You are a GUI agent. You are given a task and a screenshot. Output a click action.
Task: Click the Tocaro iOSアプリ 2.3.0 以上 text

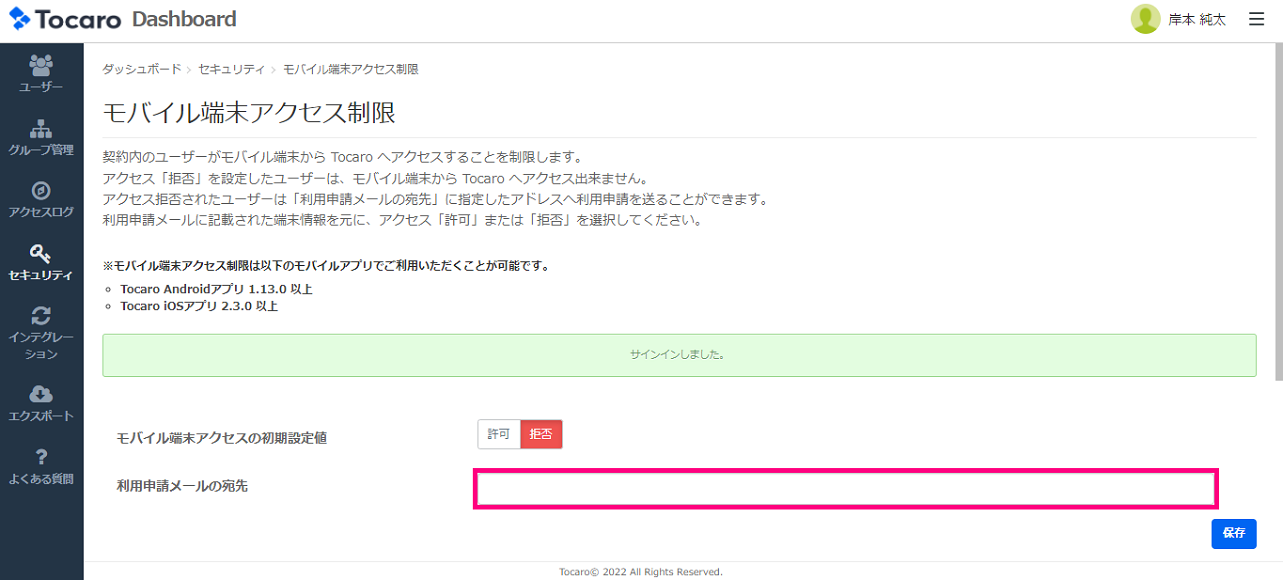tap(199, 306)
